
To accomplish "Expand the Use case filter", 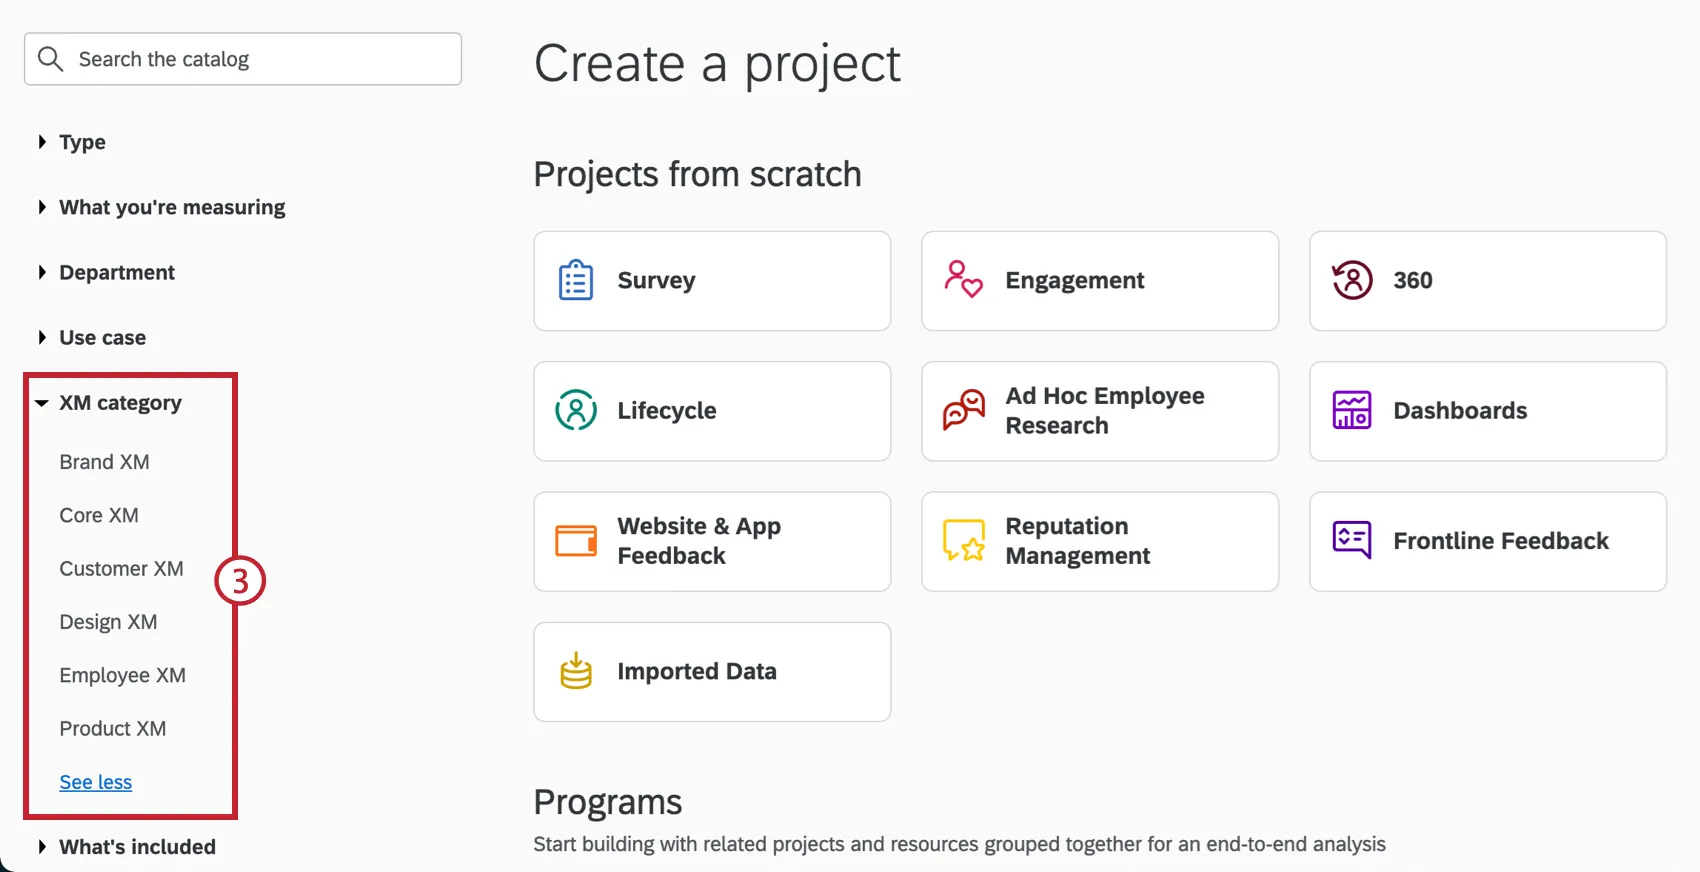I will coord(102,337).
